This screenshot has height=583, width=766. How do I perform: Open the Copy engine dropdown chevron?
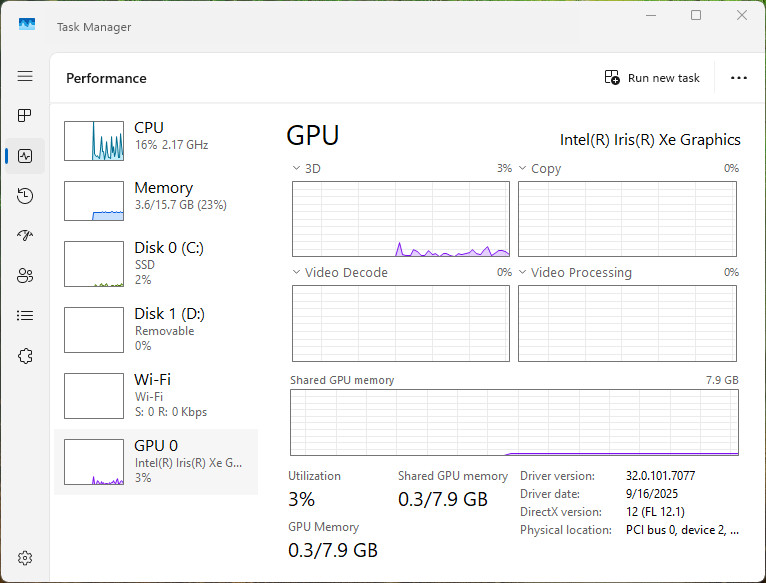[522, 168]
